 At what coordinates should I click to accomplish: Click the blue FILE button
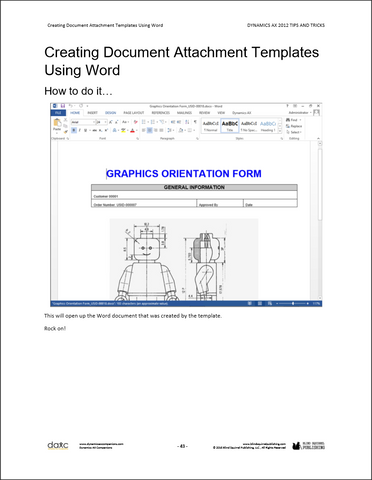click(58, 113)
